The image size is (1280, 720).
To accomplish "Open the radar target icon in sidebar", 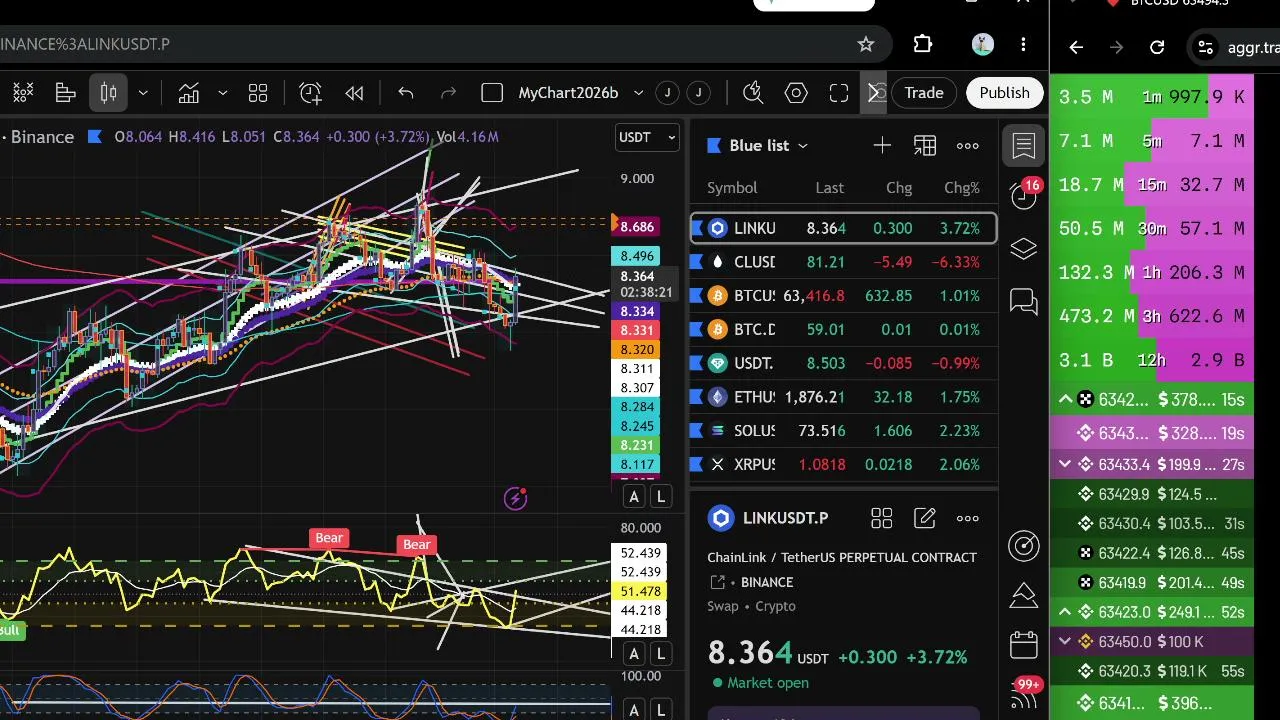I will click(1023, 546).
